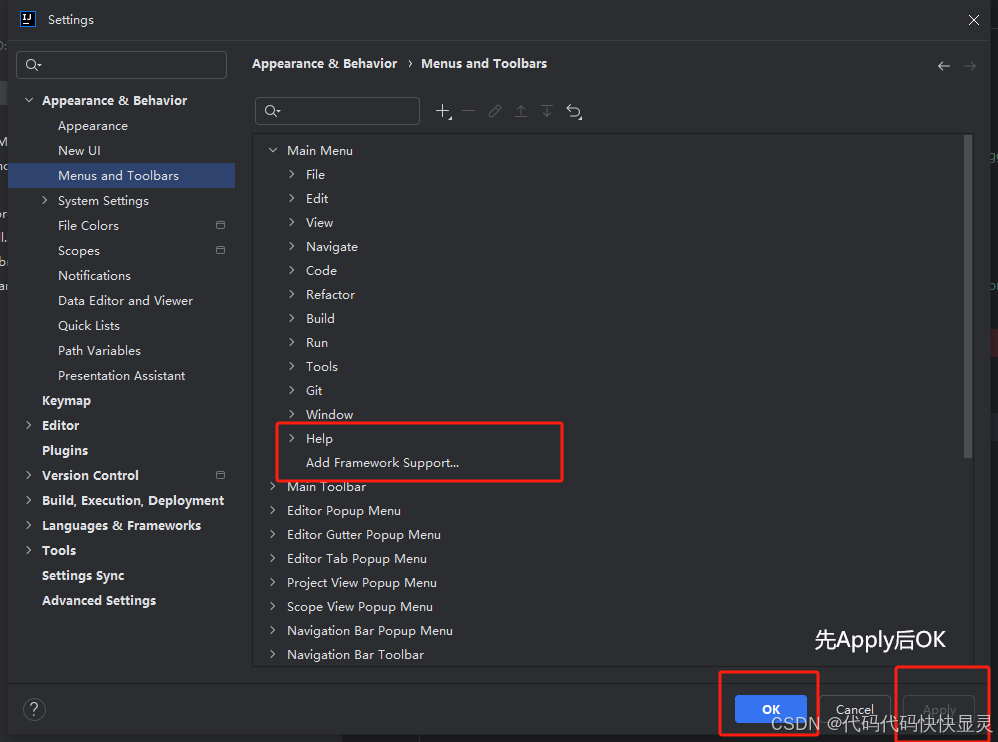Click the Move Up arrow icon
Screen dimensions: 998x742
pyautogui.click(x=521, y=111)
